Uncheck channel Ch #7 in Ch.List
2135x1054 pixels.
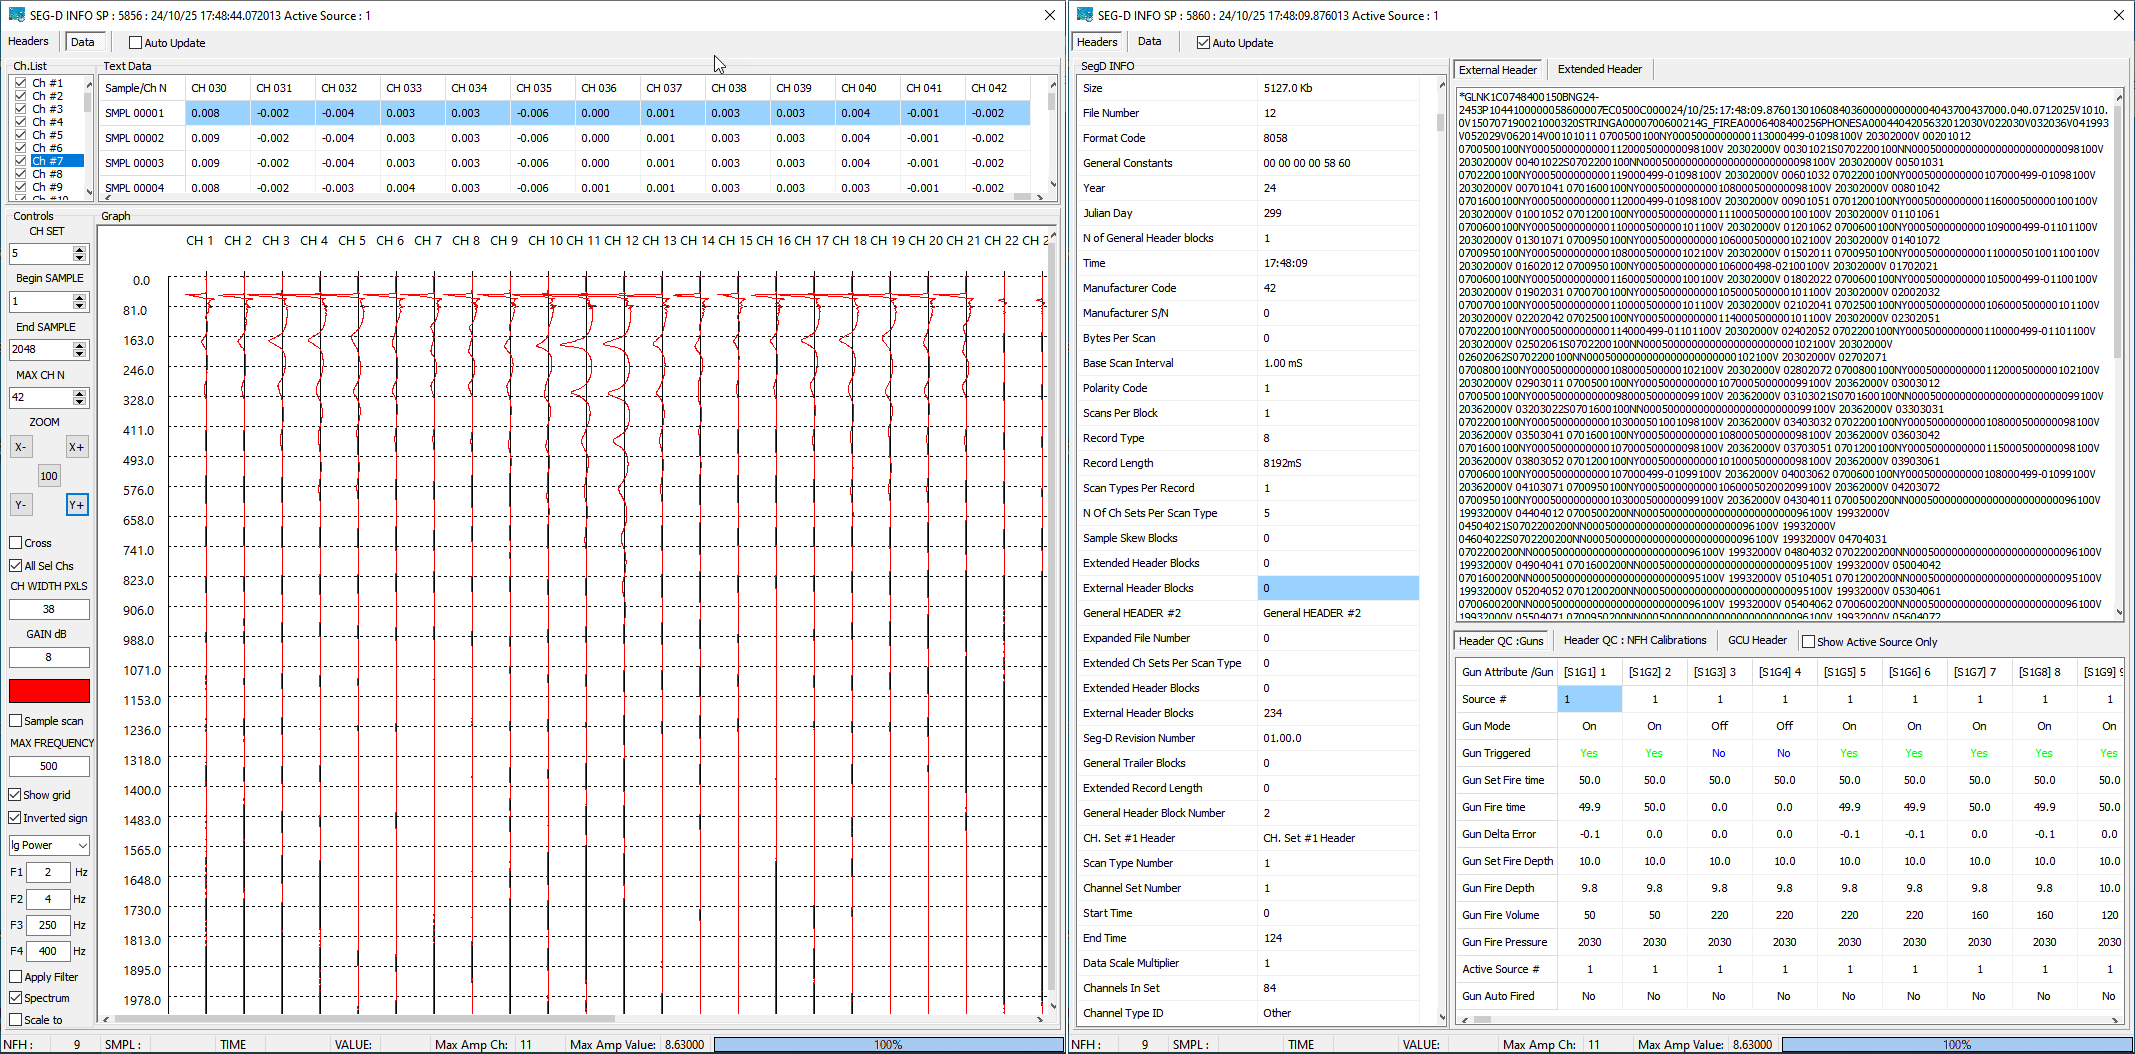pos(21,161)
